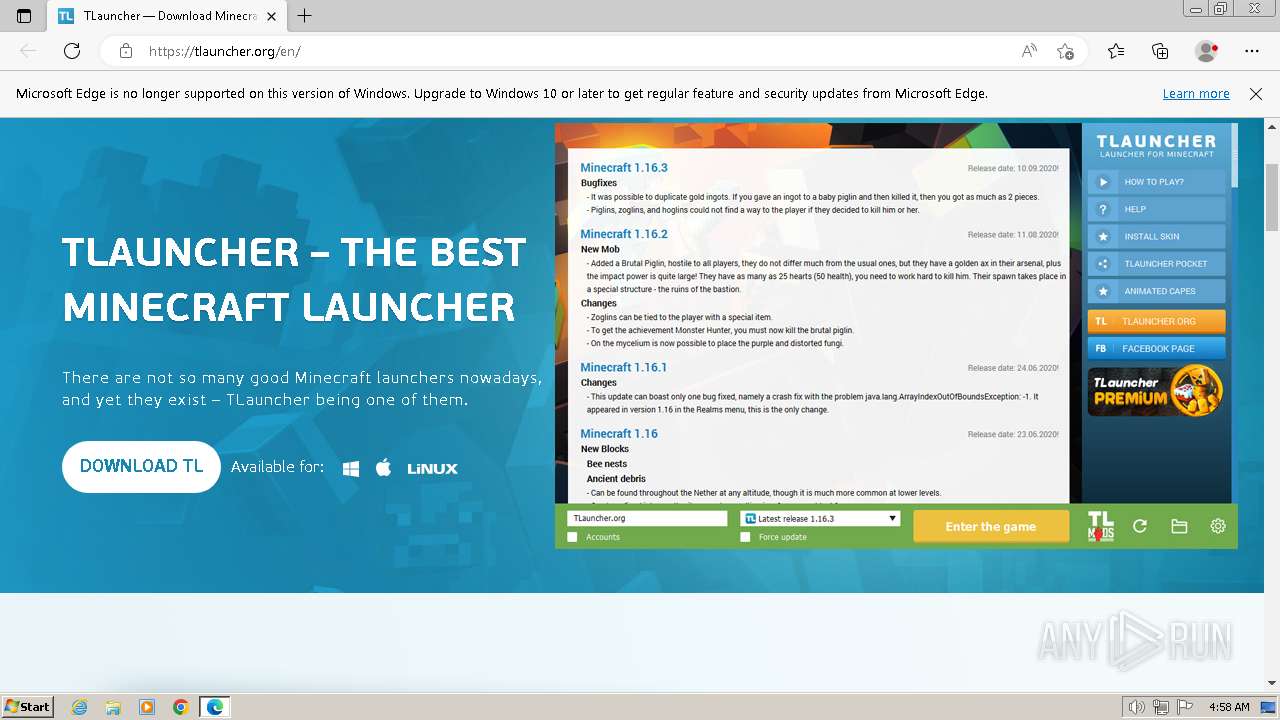Add this page to favorites
The image size is (1280, 720).
[1065, 51]
